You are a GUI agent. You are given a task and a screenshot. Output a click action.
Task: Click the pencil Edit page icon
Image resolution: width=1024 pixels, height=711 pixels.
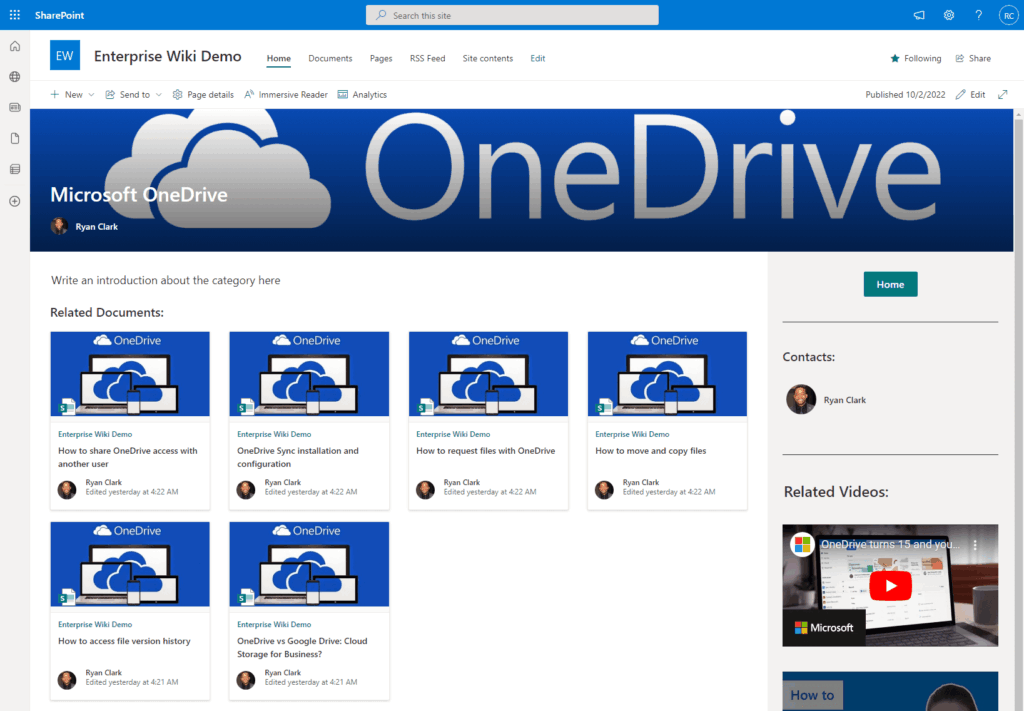[x=960, y=95]
